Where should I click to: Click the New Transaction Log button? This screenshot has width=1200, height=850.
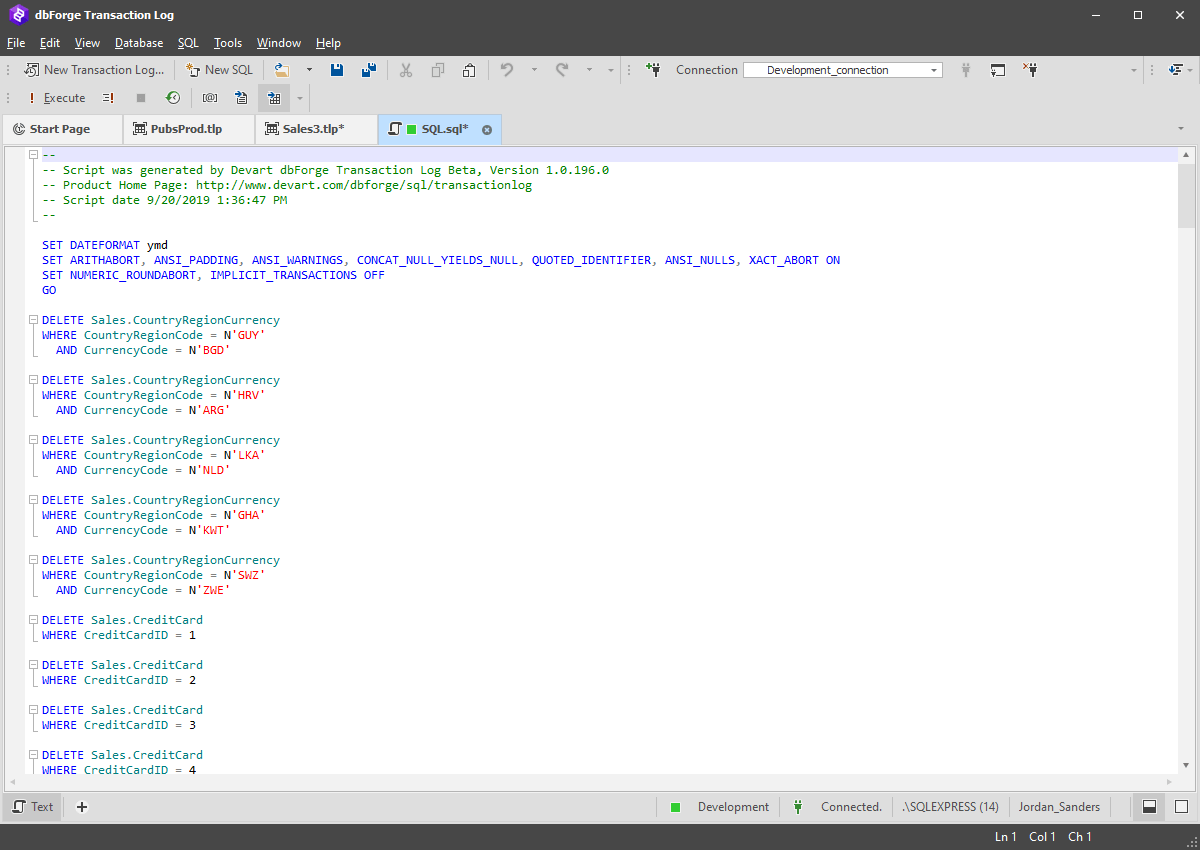pos(94,70)
